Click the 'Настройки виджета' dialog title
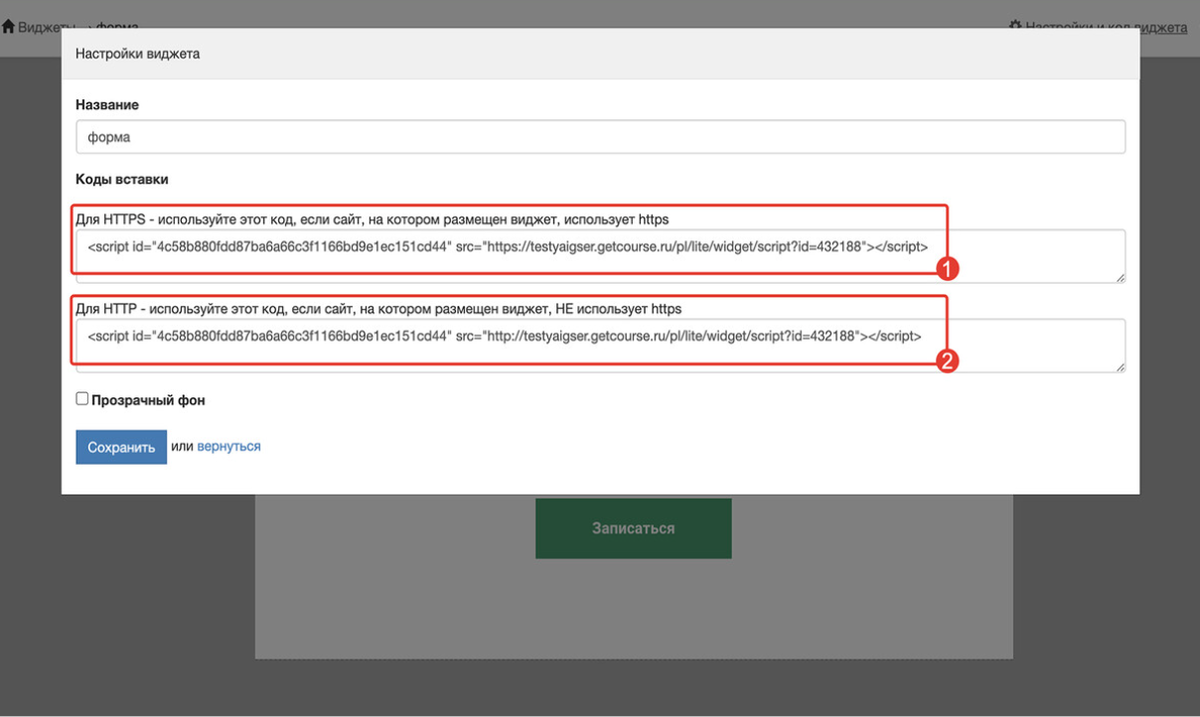This screenshot has height=717, width=1200. coord(138,54)
